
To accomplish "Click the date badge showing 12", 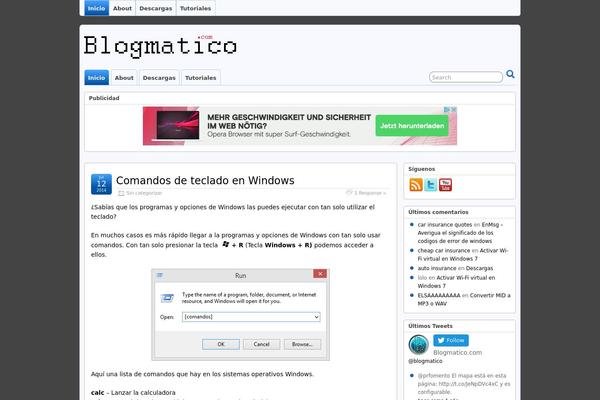I will pos(101,184).
